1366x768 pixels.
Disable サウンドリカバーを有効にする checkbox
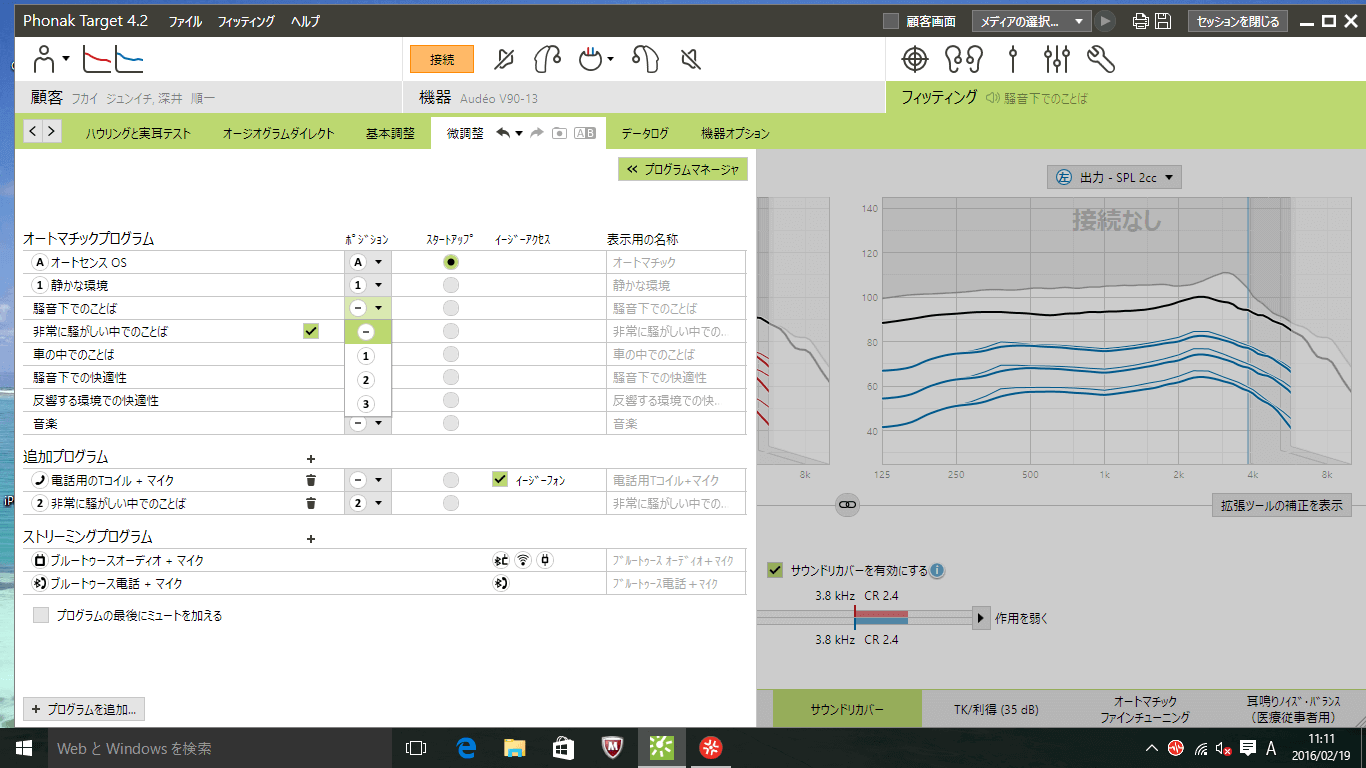tap(774, 570)
